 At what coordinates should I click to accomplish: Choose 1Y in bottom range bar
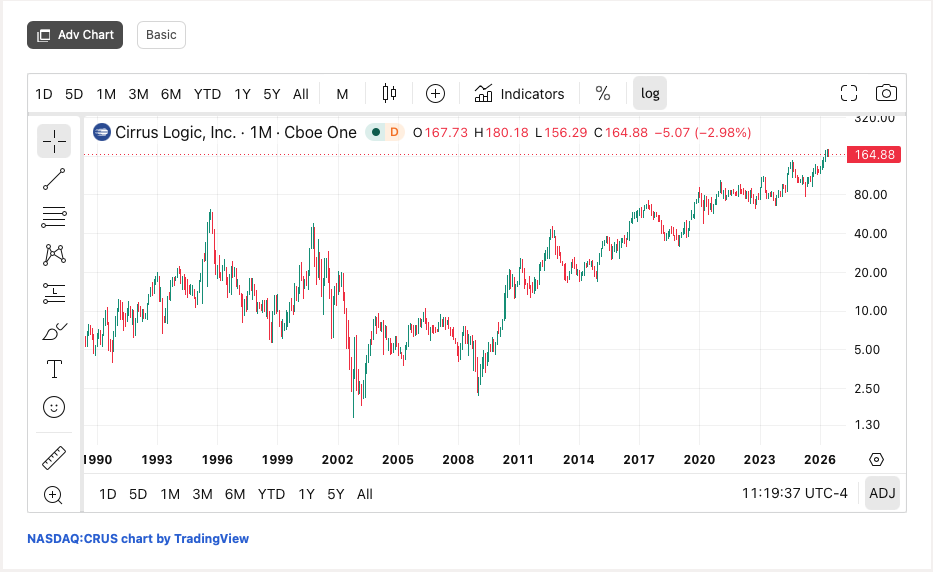(306, 494)
